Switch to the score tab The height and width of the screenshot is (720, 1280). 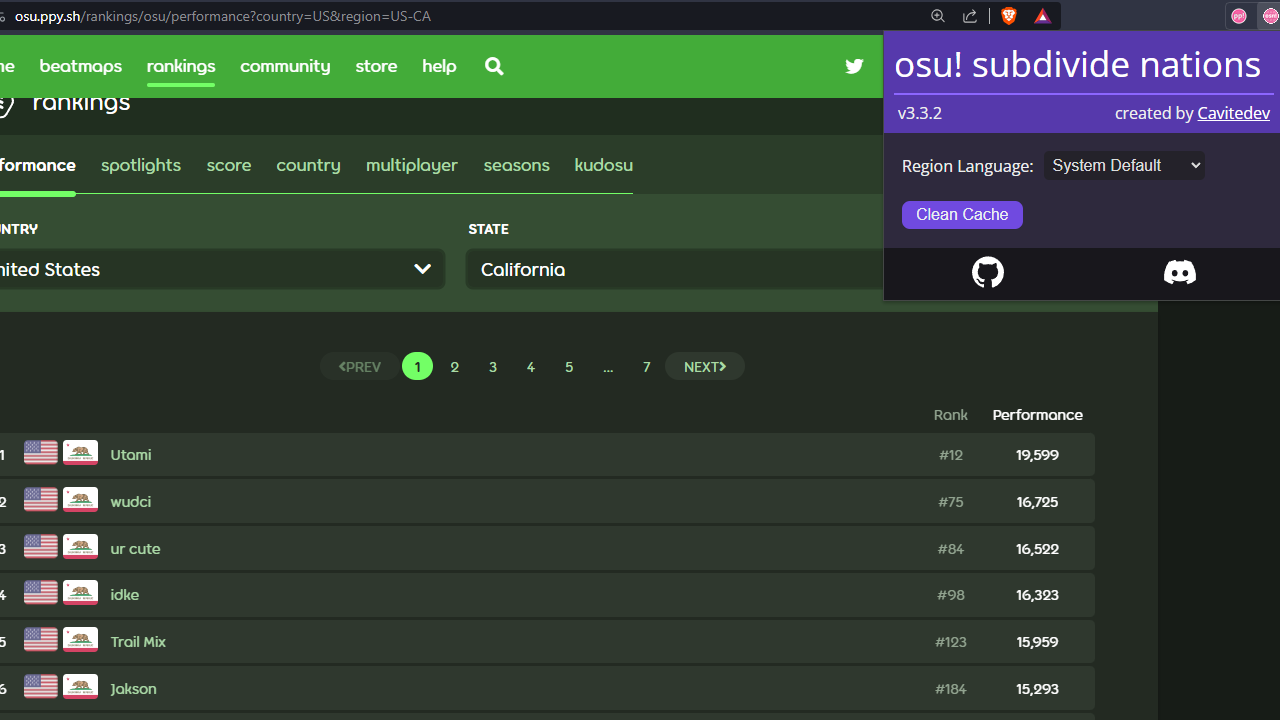coord(229,165)
